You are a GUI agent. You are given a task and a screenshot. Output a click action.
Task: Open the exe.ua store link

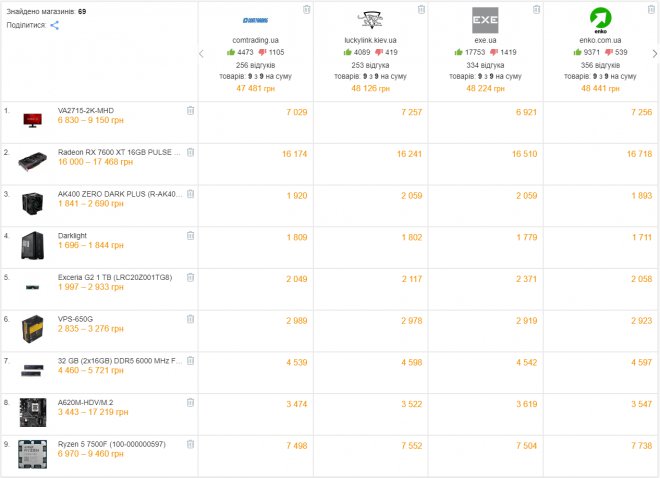tap(486, 41)
